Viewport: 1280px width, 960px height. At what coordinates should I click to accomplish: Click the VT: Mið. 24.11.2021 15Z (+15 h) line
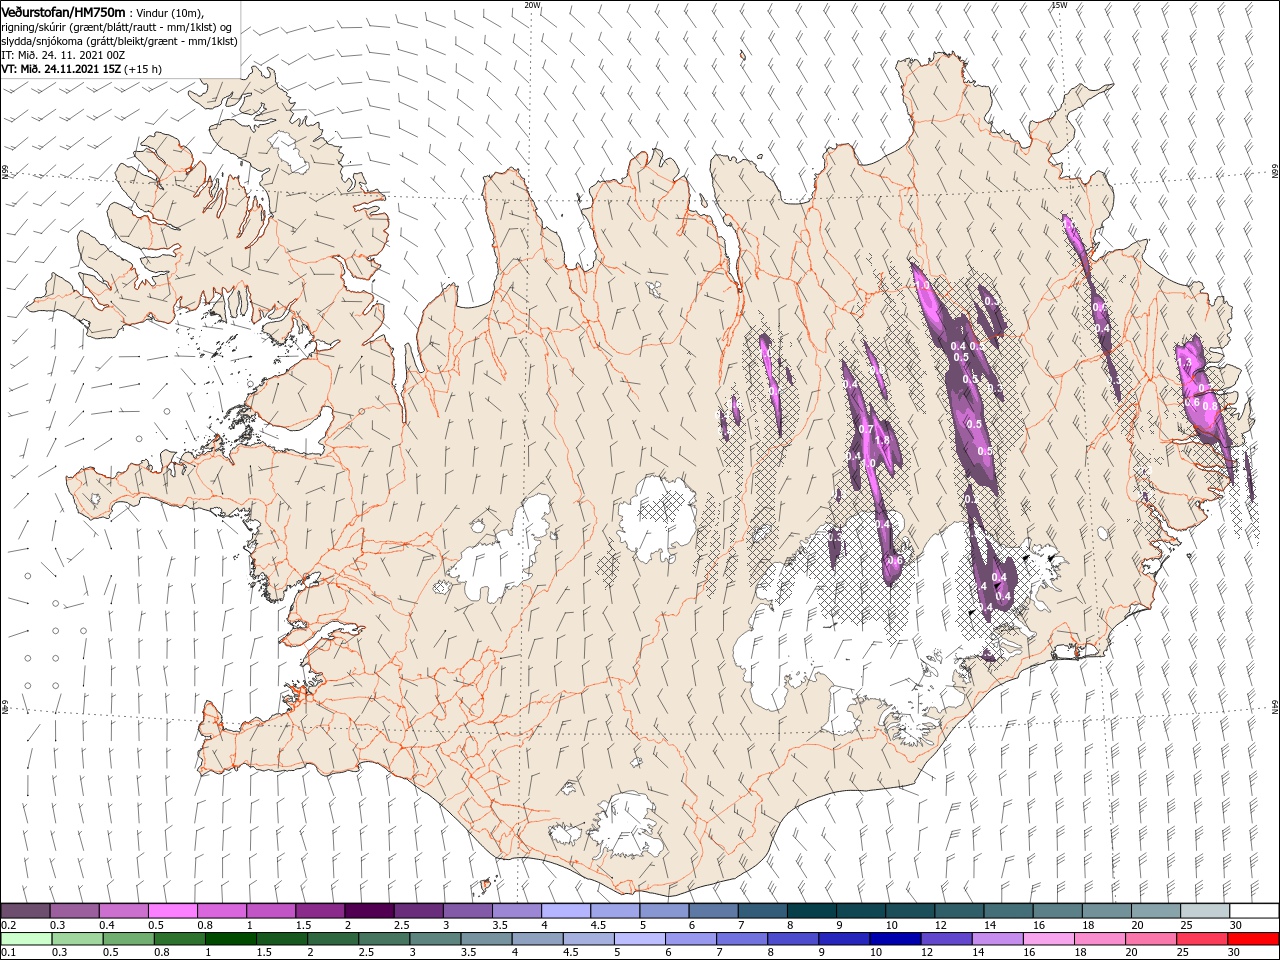click(x=82, y=69)
